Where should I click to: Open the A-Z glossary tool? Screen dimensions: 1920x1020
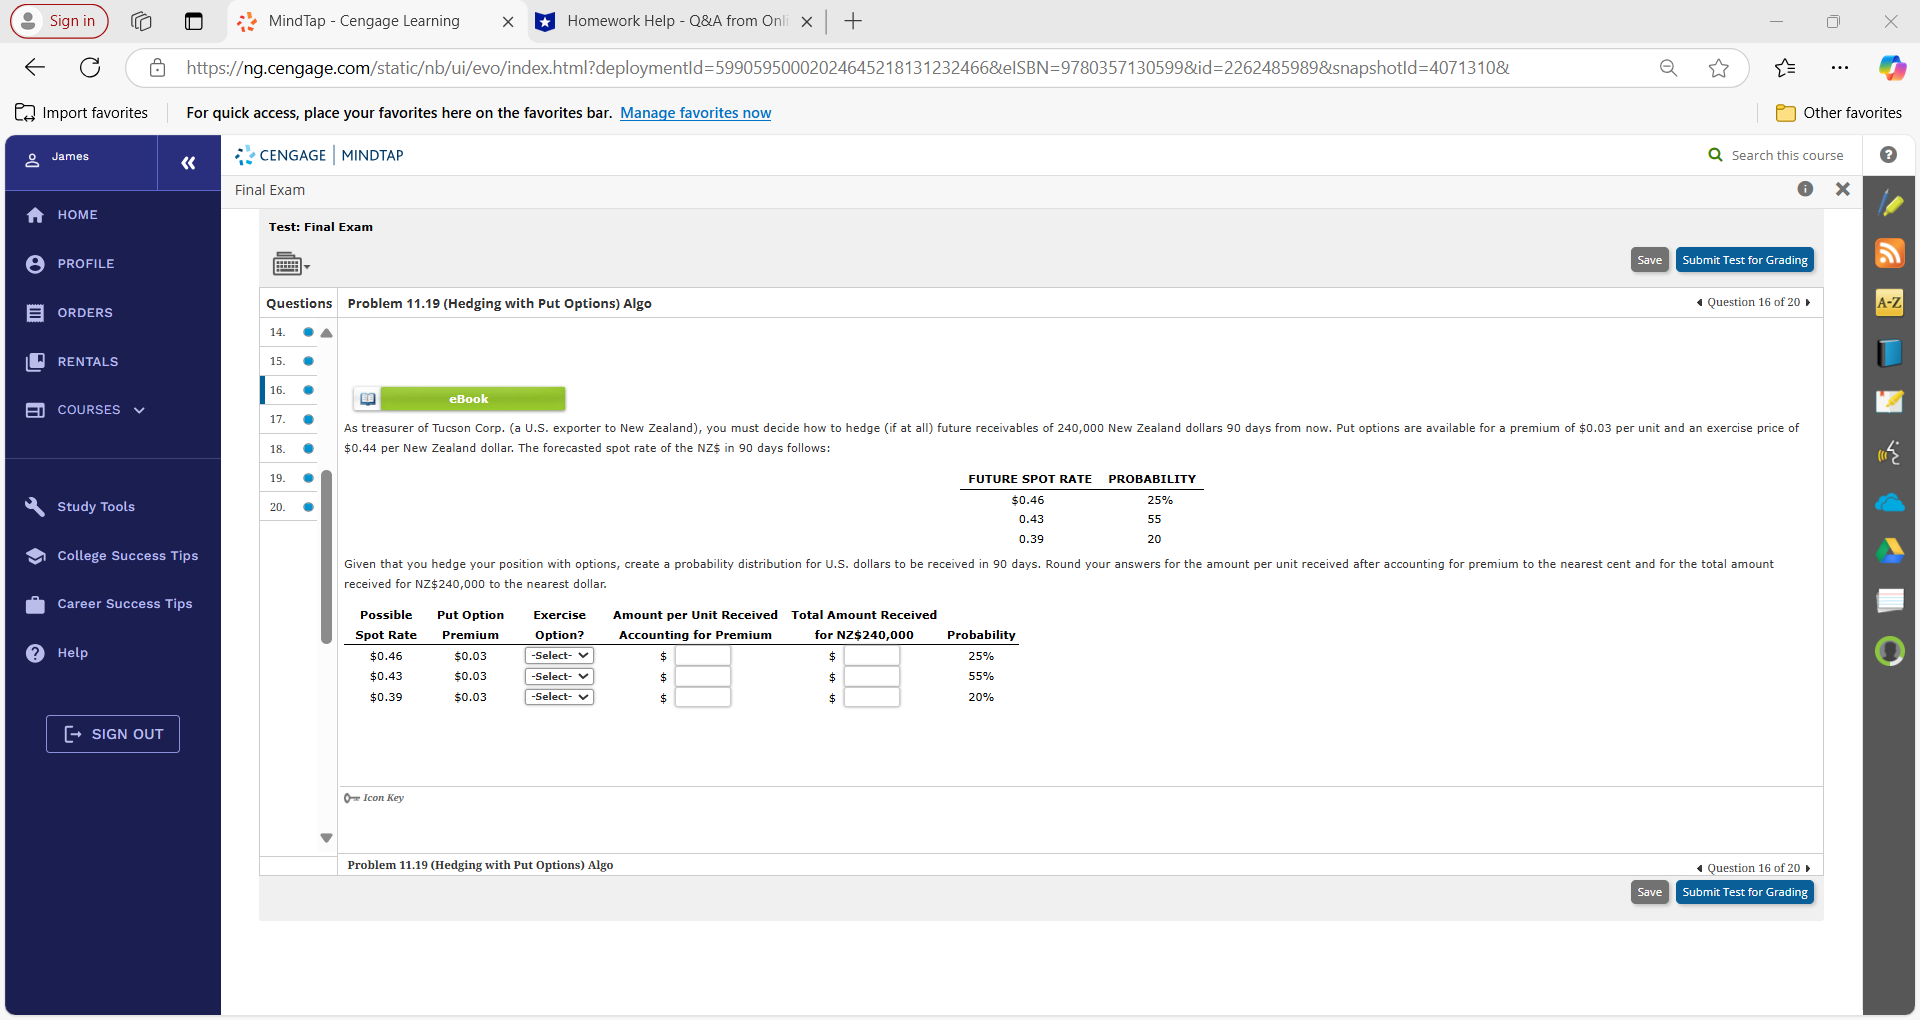click(1891, 302)
